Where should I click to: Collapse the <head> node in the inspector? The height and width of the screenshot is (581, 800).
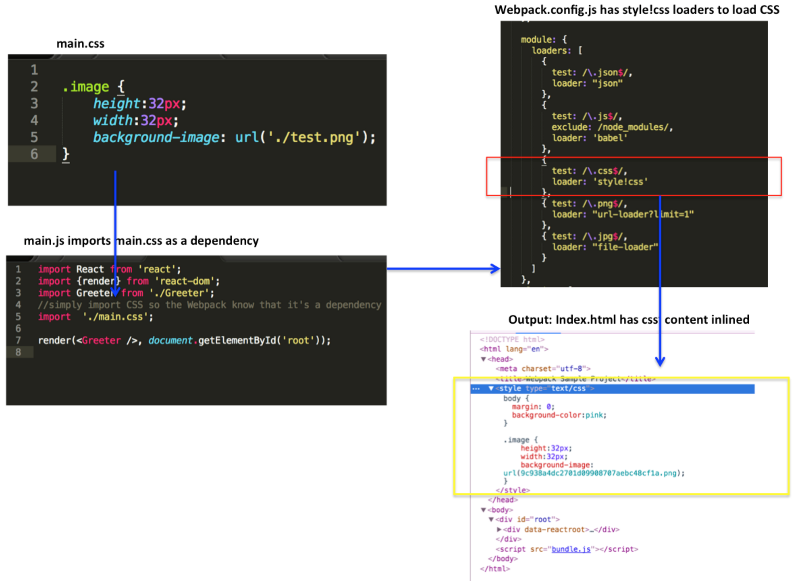486,357
